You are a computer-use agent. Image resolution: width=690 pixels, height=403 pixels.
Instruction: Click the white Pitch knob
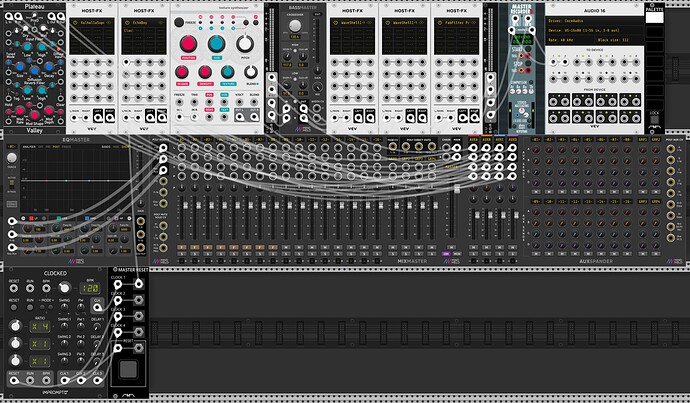click(244, 45)
